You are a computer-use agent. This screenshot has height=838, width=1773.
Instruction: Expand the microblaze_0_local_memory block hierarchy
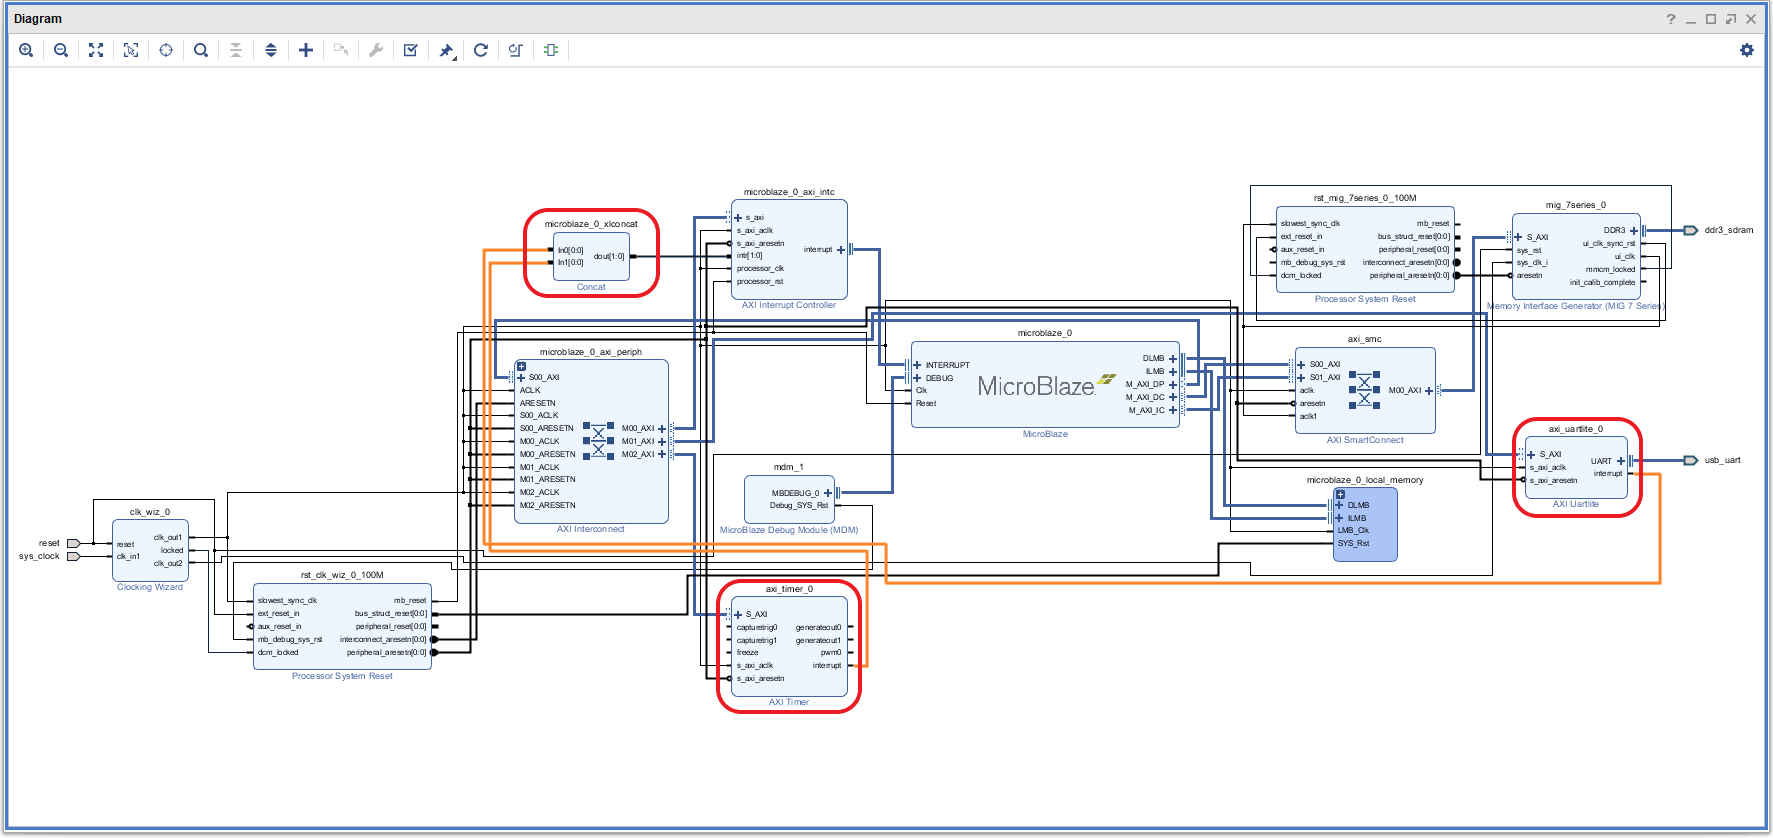pyautogui.click(x=1340, y=494)
